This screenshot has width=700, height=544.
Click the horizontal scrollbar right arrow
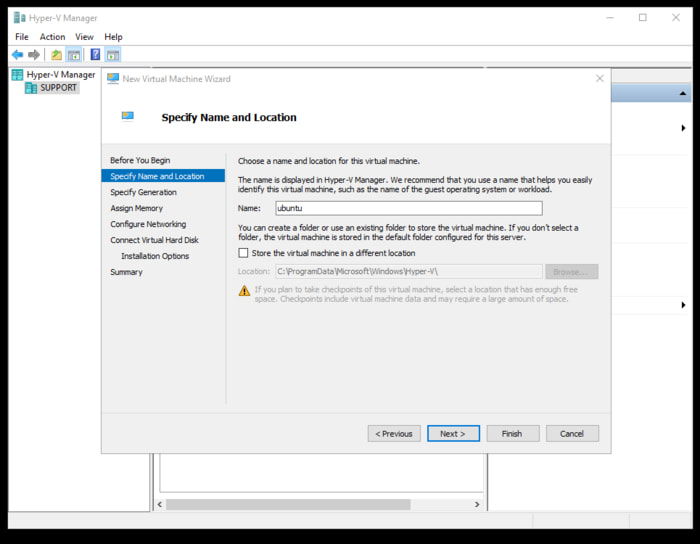tap(477, 504)
